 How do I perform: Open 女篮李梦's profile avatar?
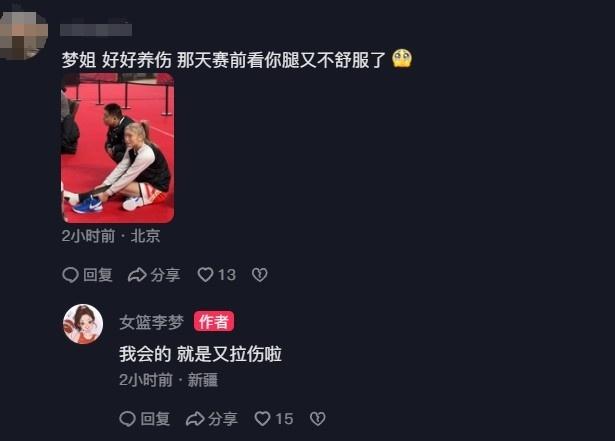coord(83,324)
